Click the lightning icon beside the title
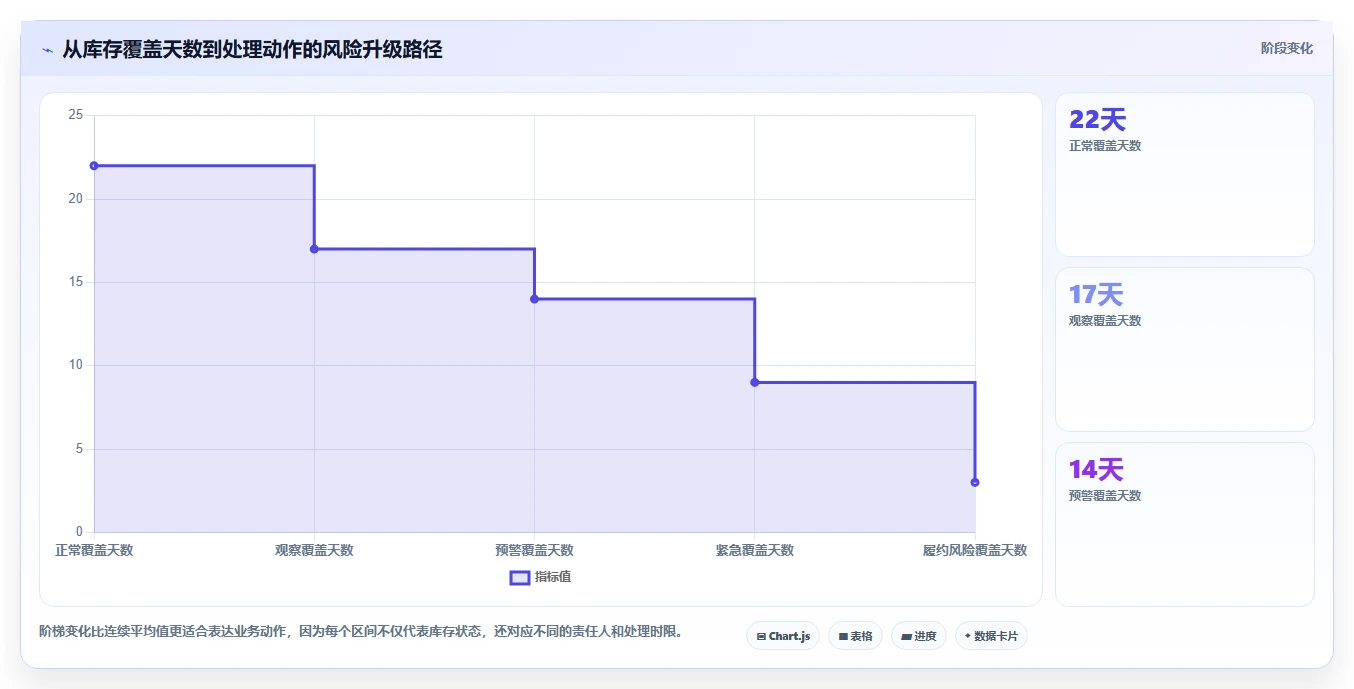Image resolution: width=1354 pixels, height=689 pixels. tap(47, 49)
